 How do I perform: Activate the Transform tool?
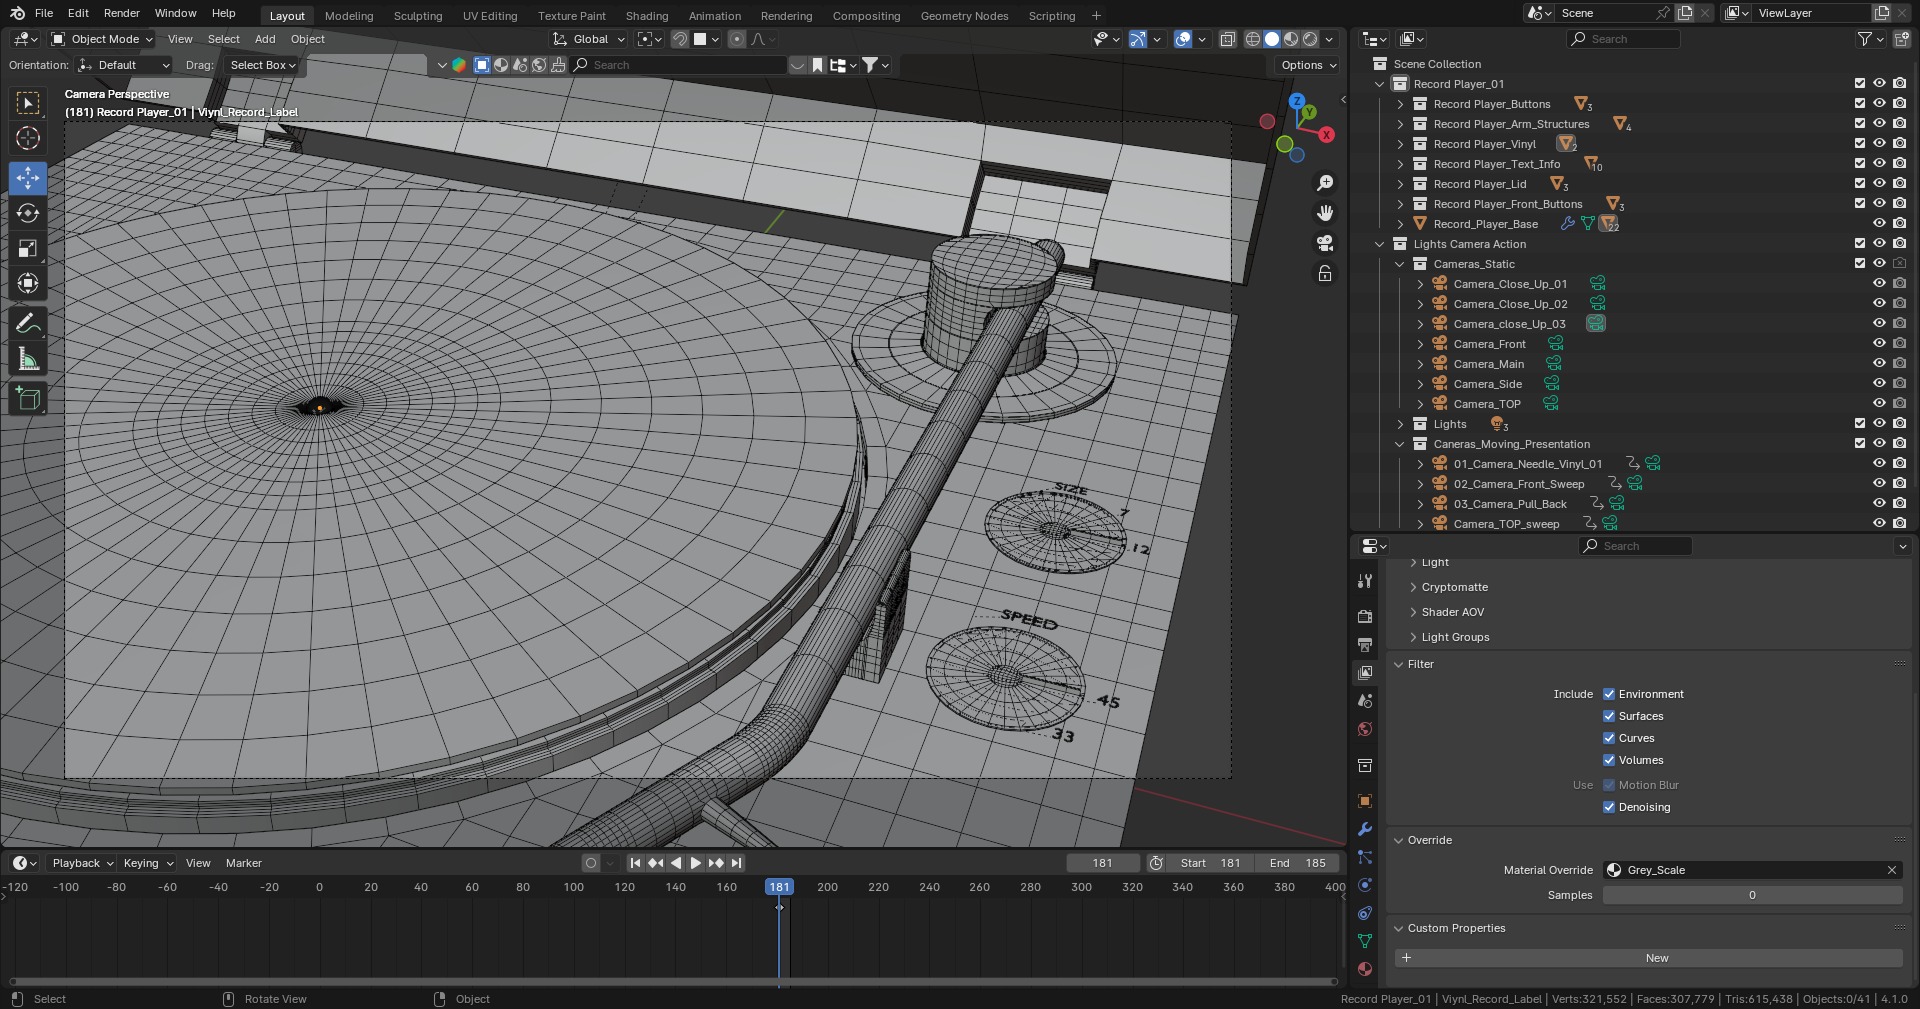(x=28, y=284)
